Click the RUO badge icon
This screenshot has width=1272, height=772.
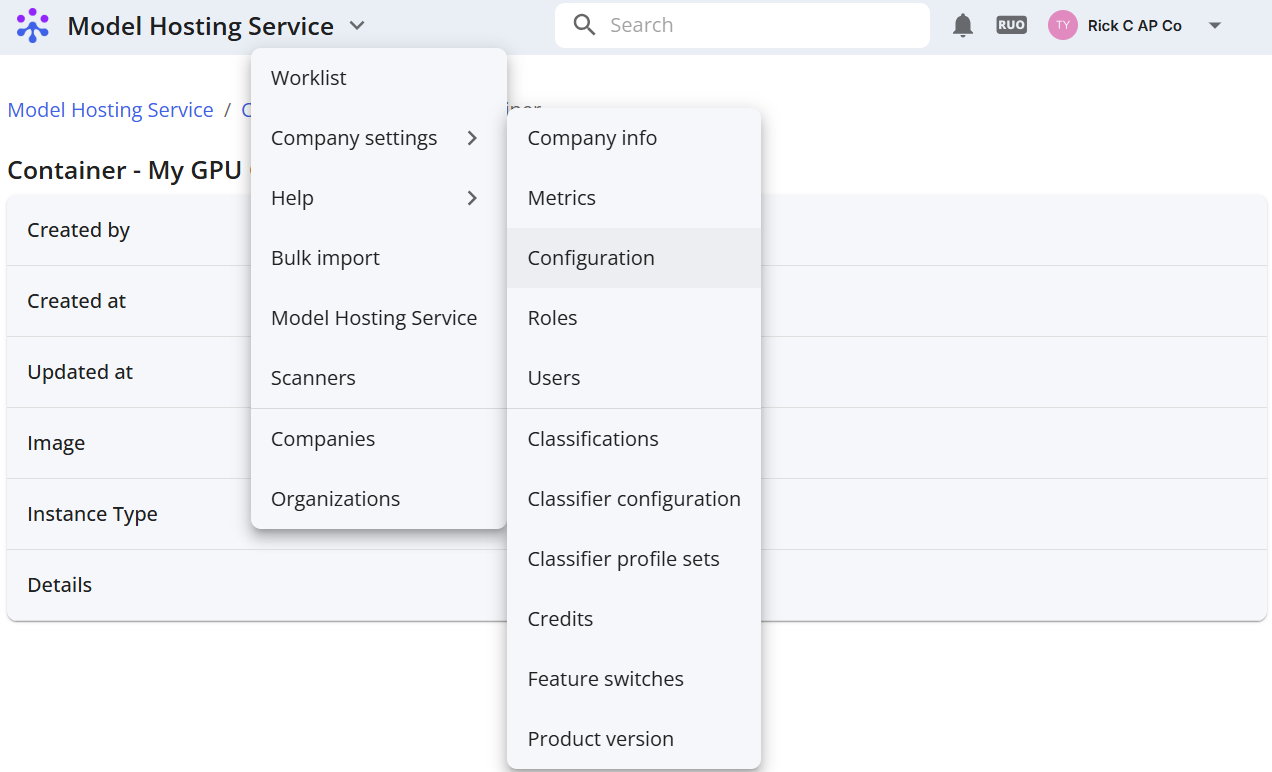1012,25
